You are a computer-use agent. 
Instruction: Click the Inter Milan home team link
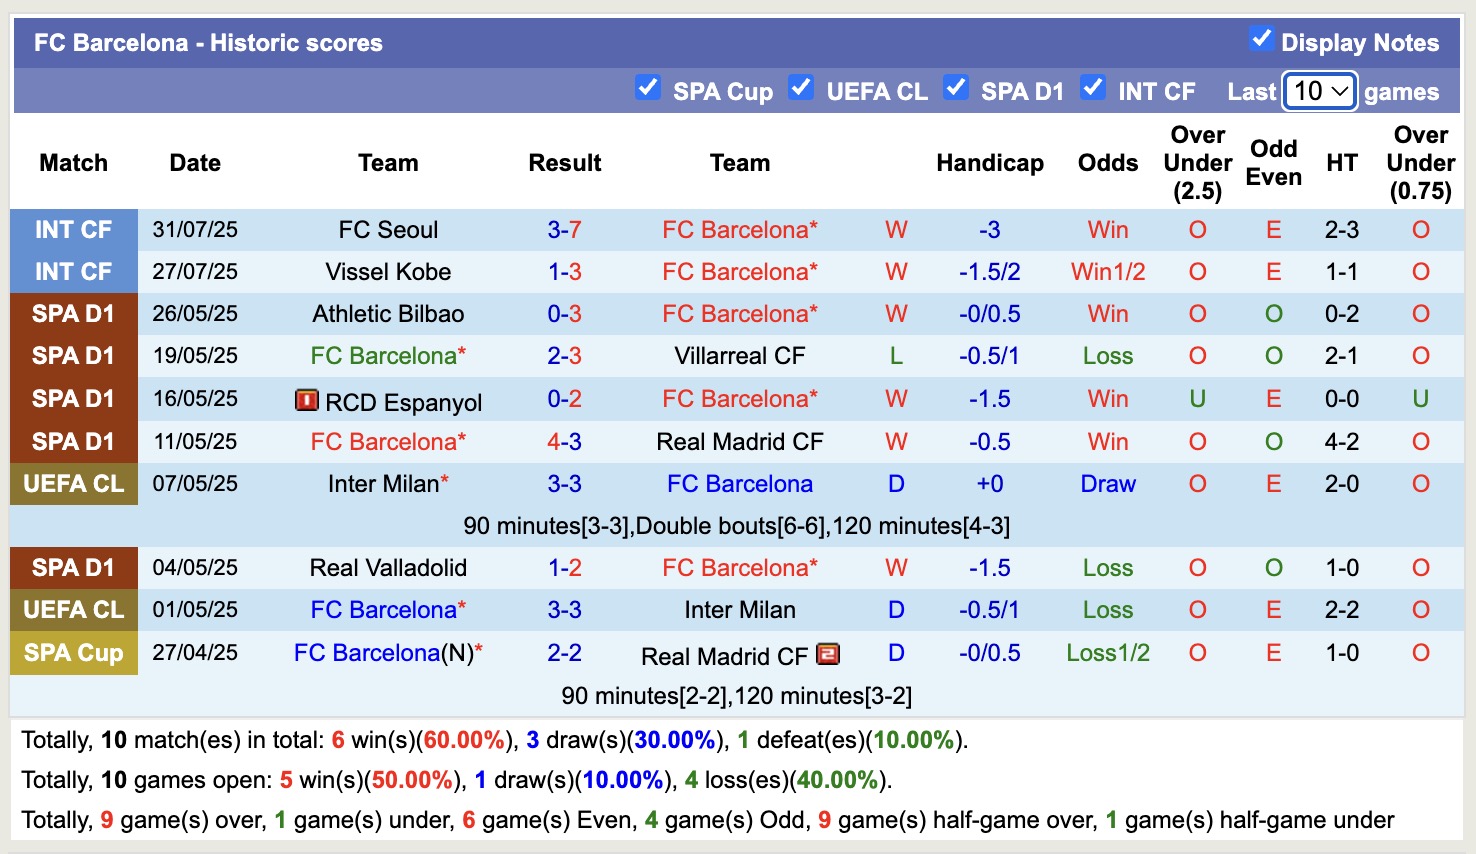point(383,484)
